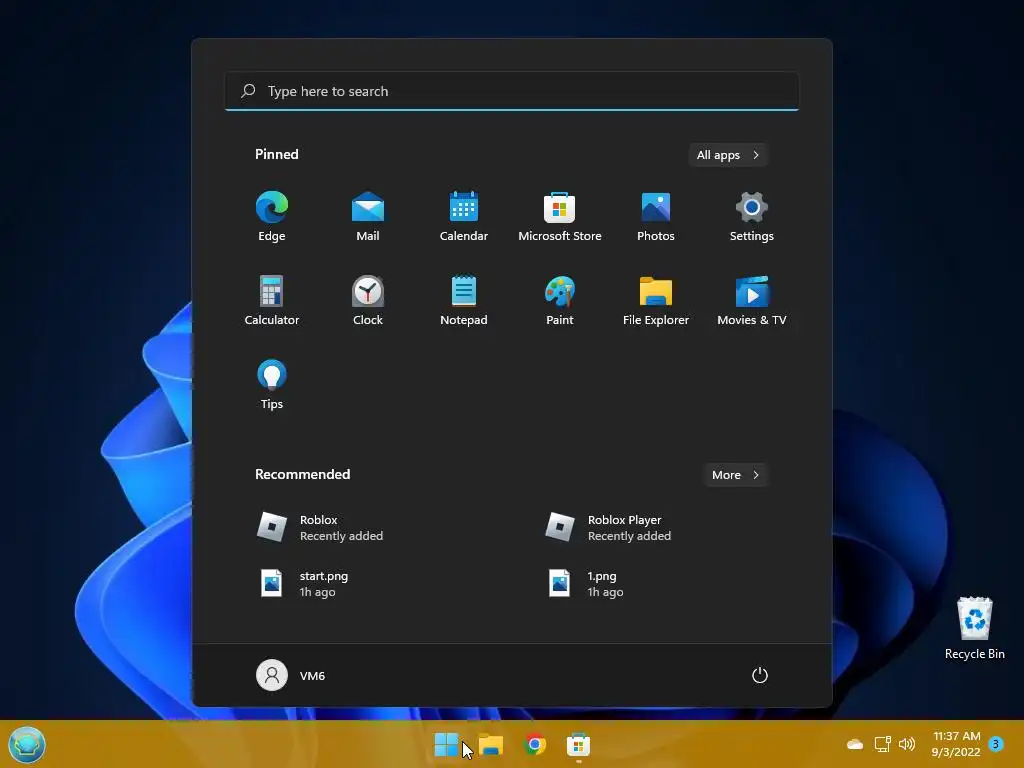This screenshot has height=768, width=1024.
Task: Open File Explorer from the taskbar
Action: tap(490, 744)
